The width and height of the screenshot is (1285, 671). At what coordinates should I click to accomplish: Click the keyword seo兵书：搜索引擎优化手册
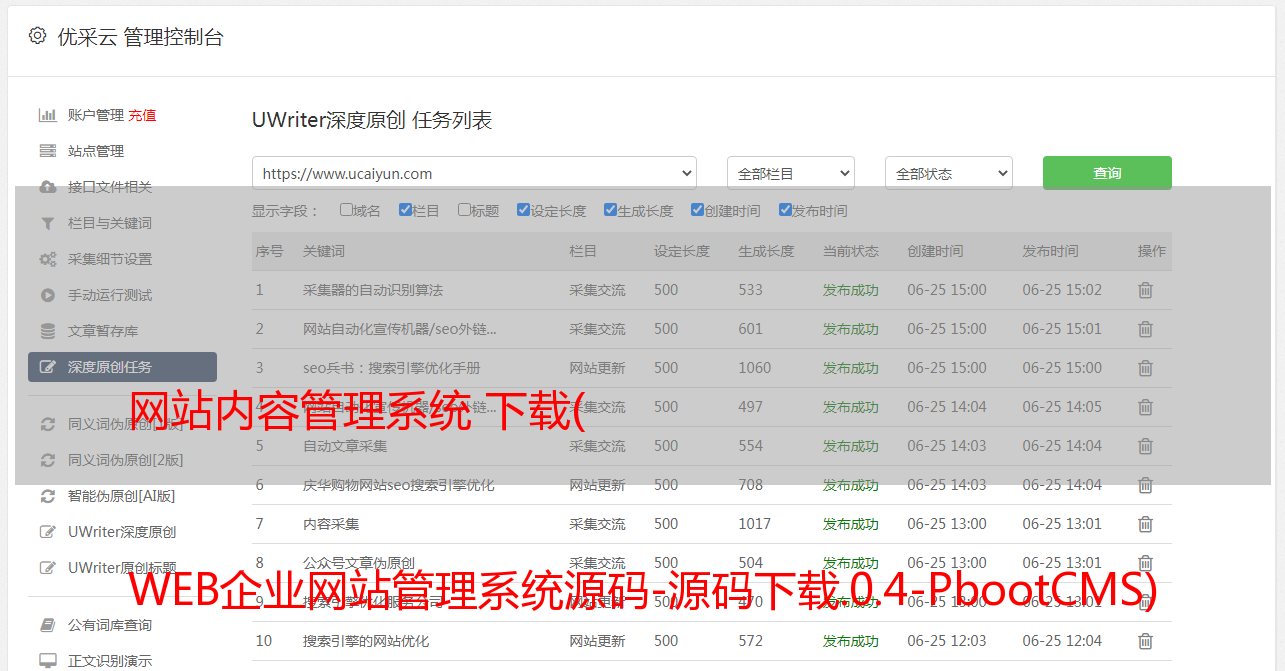click(392, 368)
